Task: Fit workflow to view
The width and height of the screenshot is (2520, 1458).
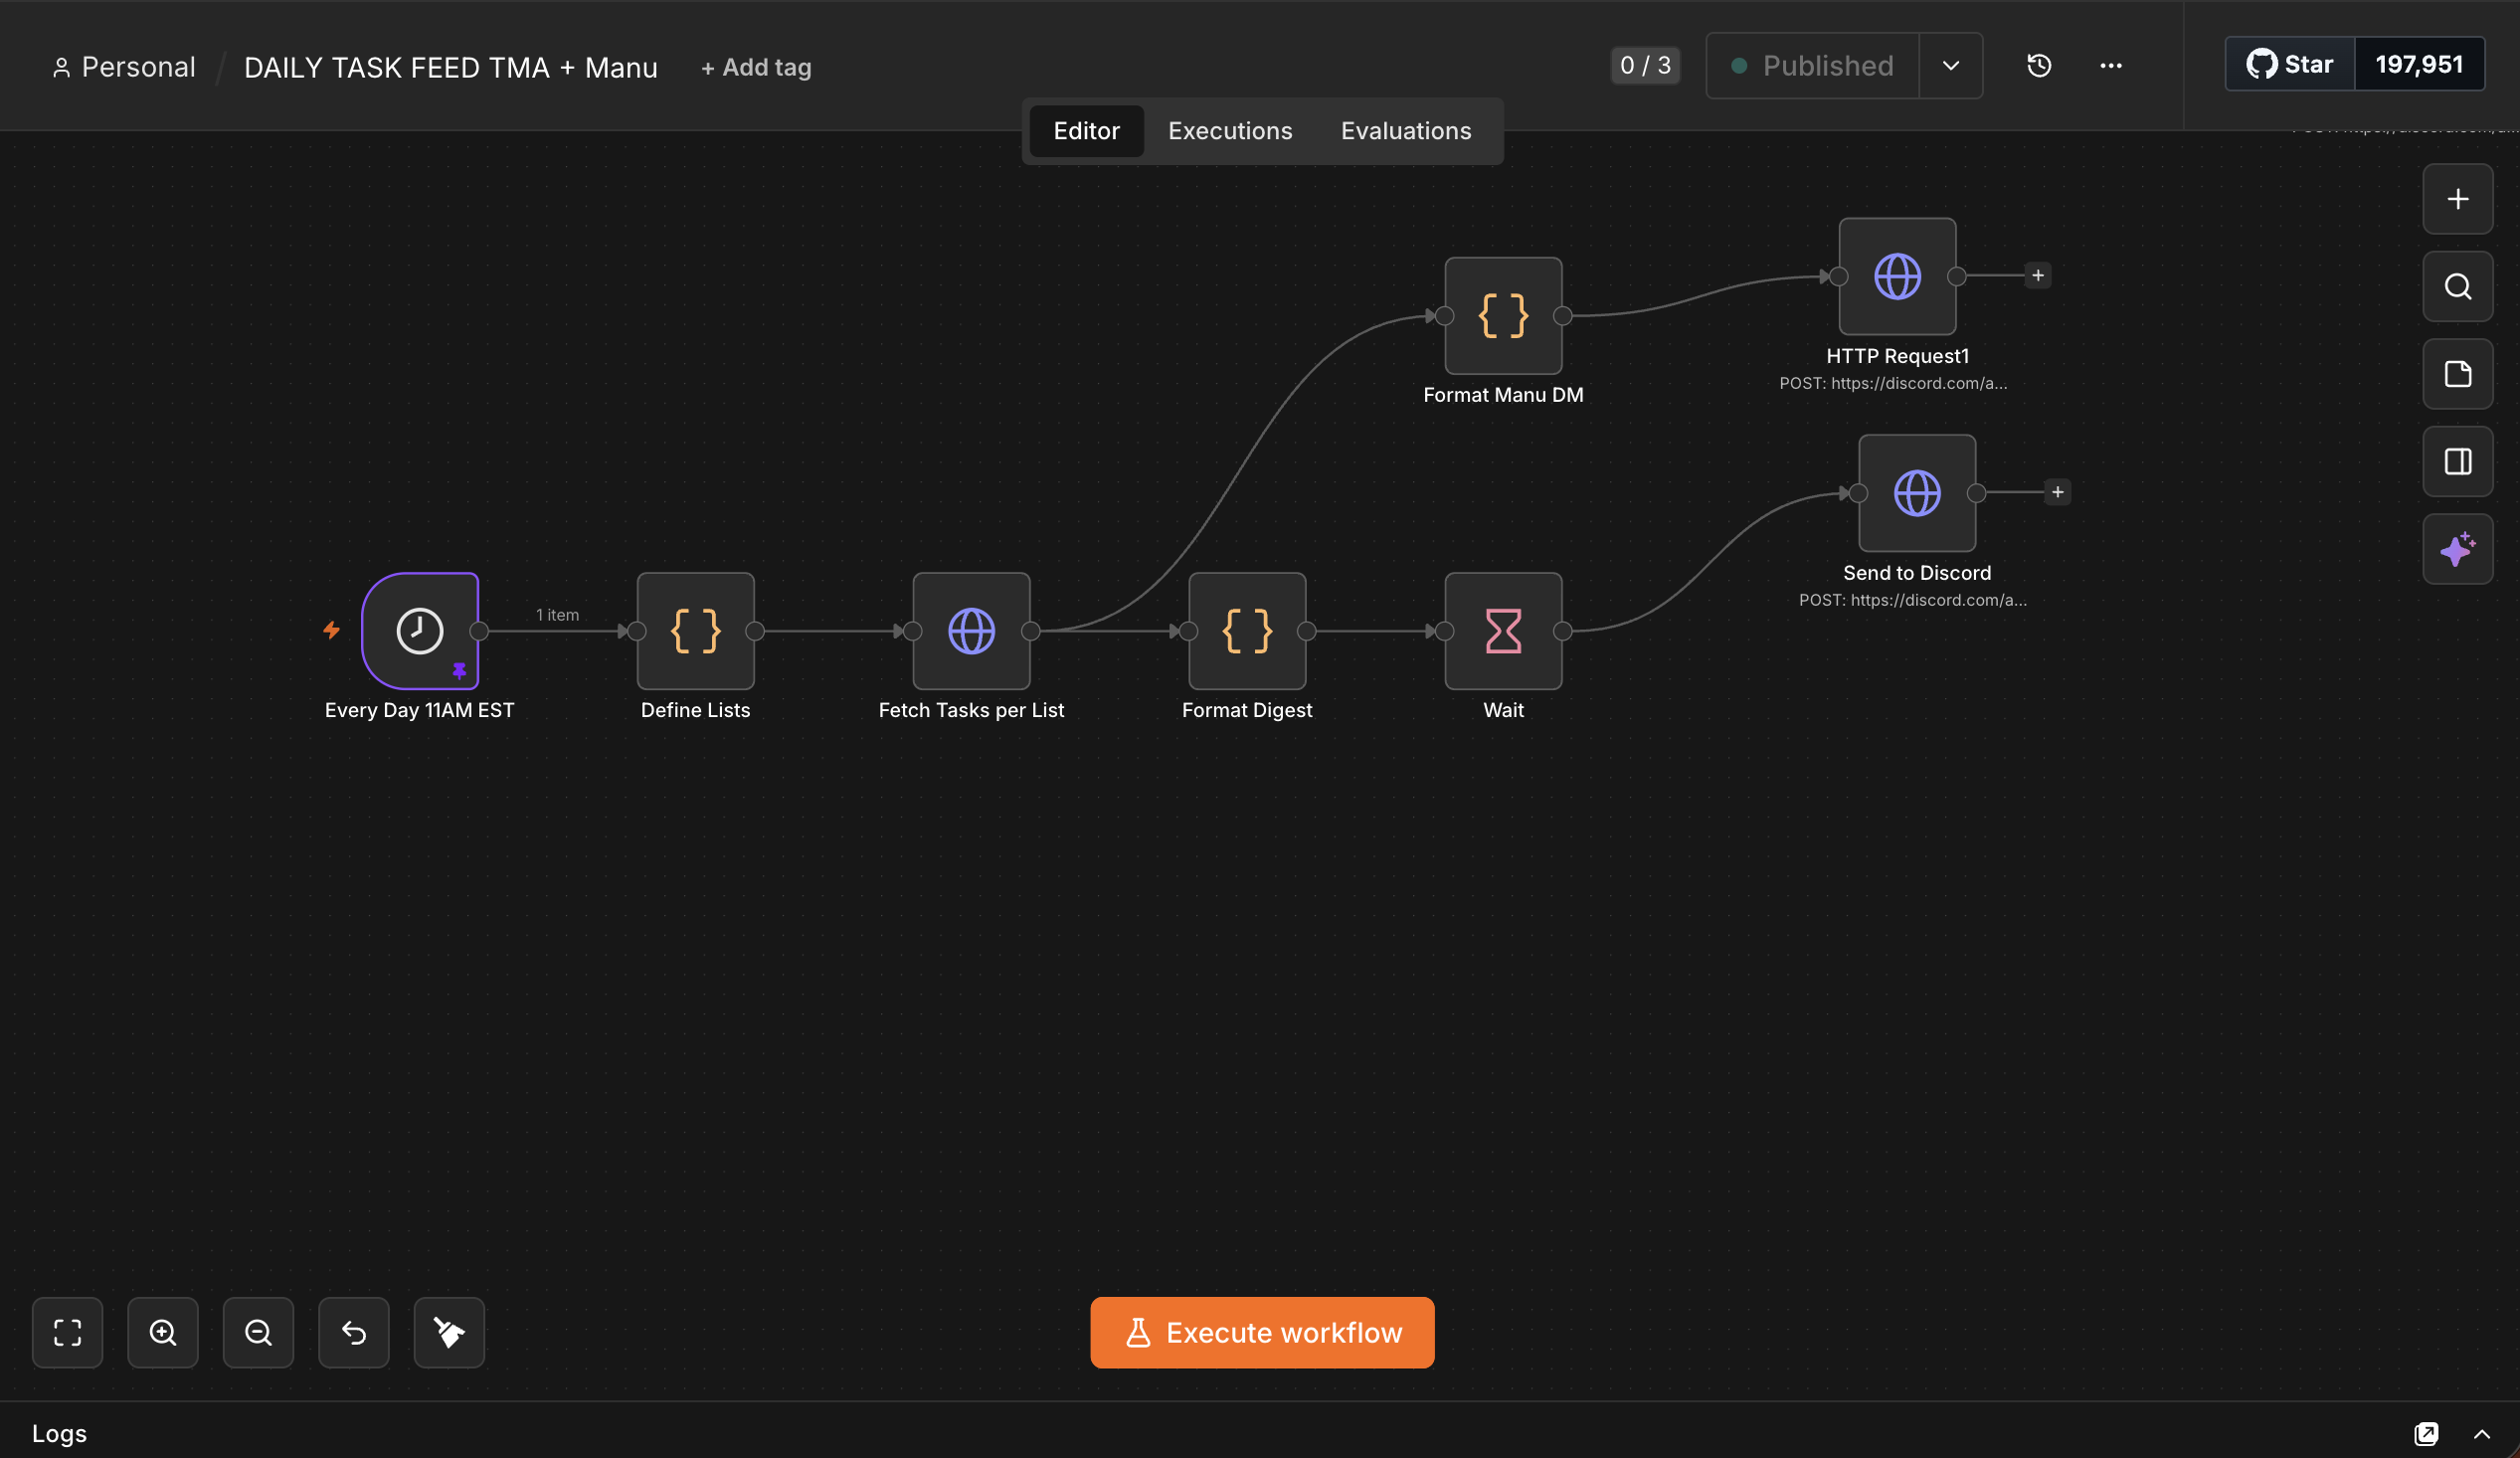Action: pyautogui.click(x=67, y=1333)
